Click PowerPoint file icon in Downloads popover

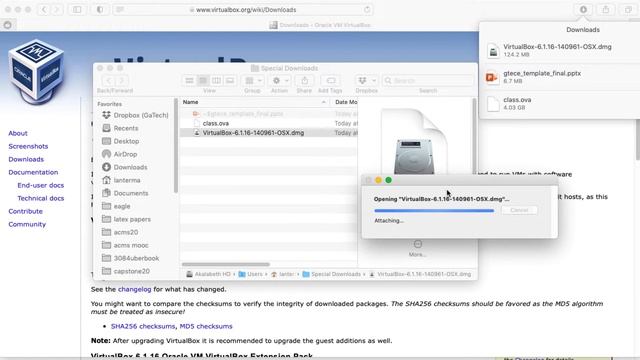(492, 77)
